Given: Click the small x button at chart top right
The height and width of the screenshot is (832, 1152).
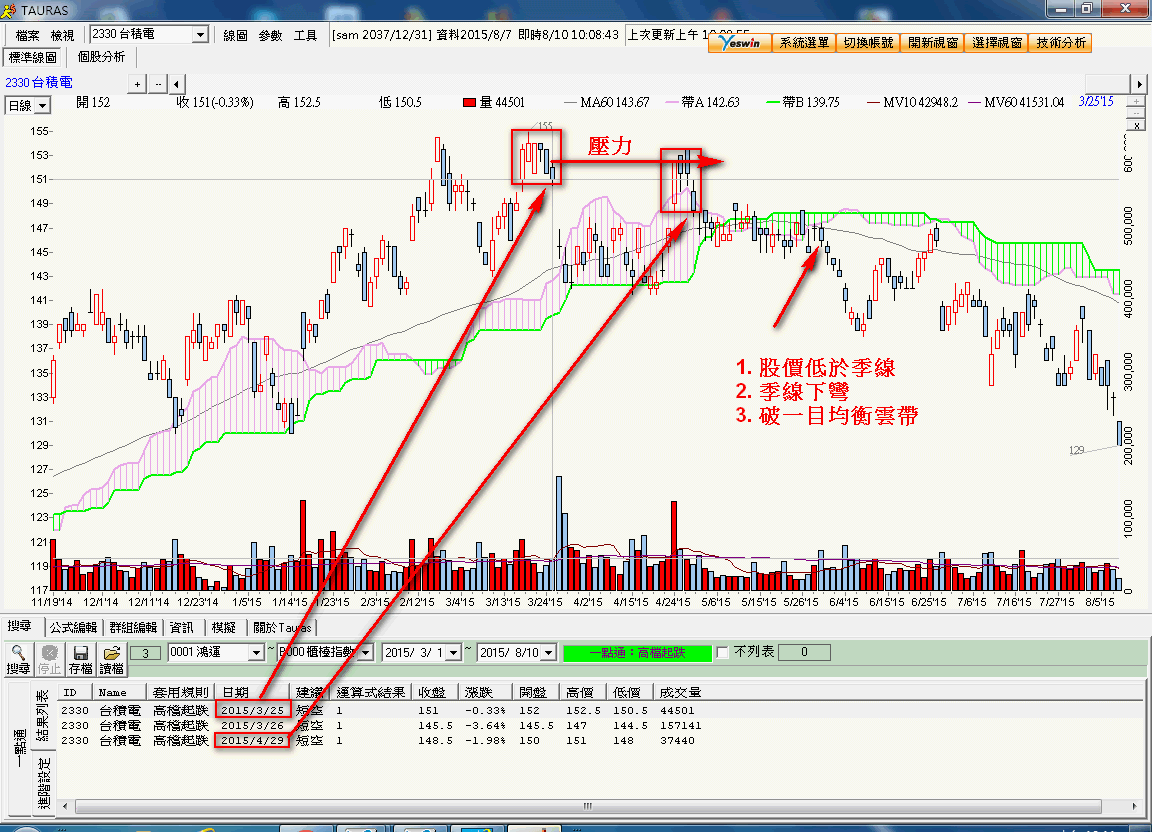Looking at the screenshot, I should coord(1136,125).
